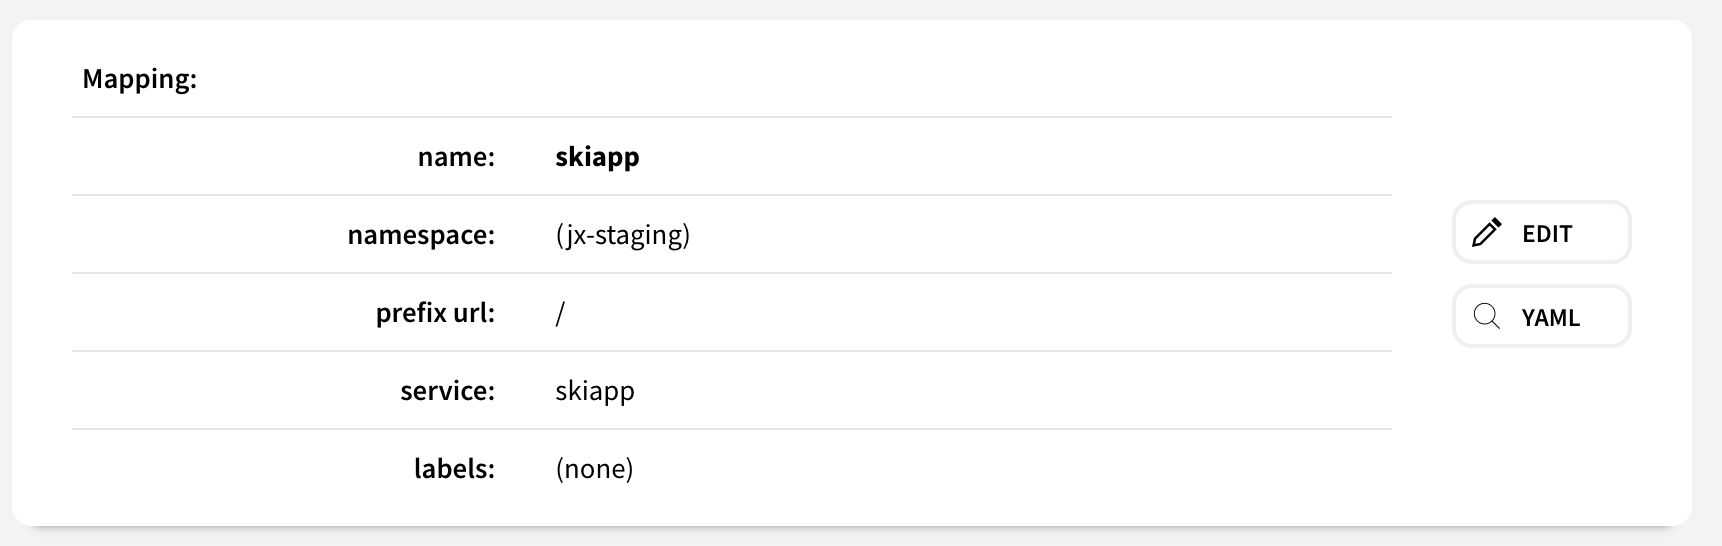Viewport: 1722px width, 546px height.
Task: Click empty card area above the EDIT button
Action: click(1541, 120)
